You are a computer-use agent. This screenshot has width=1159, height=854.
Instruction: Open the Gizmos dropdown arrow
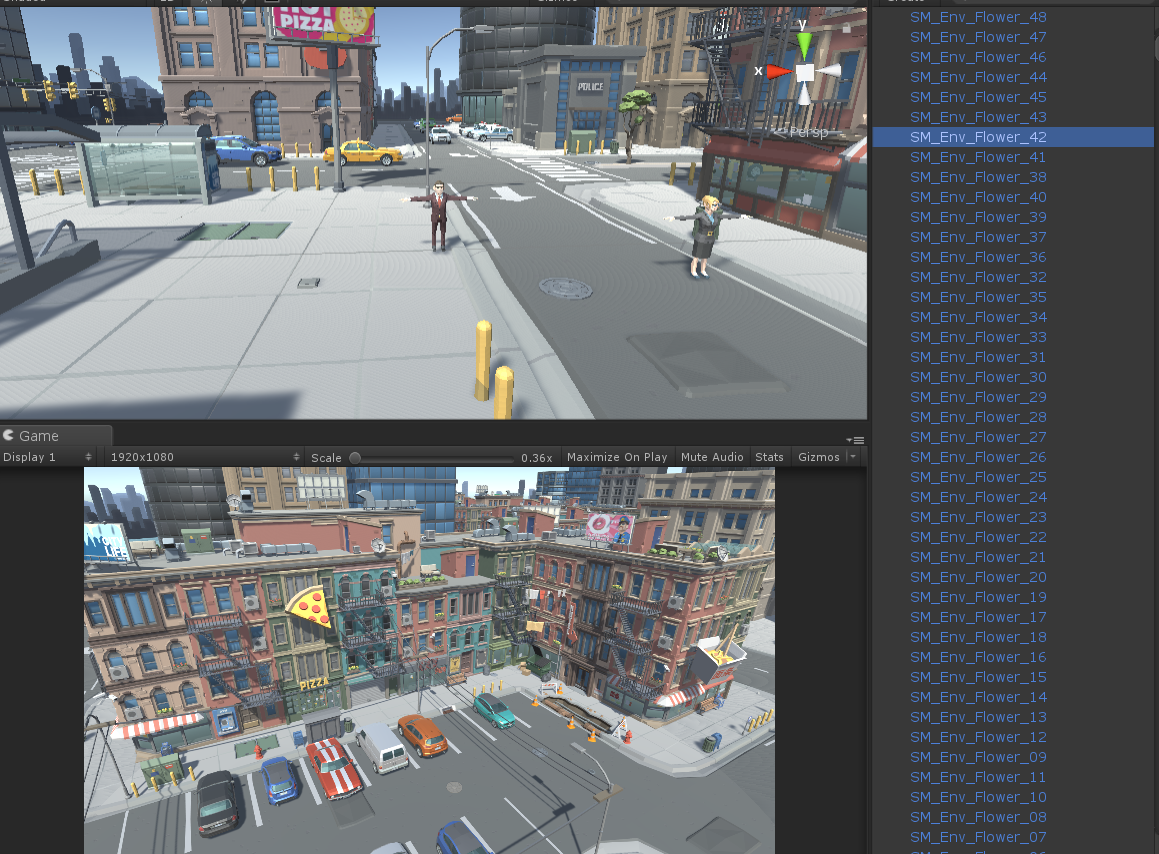(853, 457)
